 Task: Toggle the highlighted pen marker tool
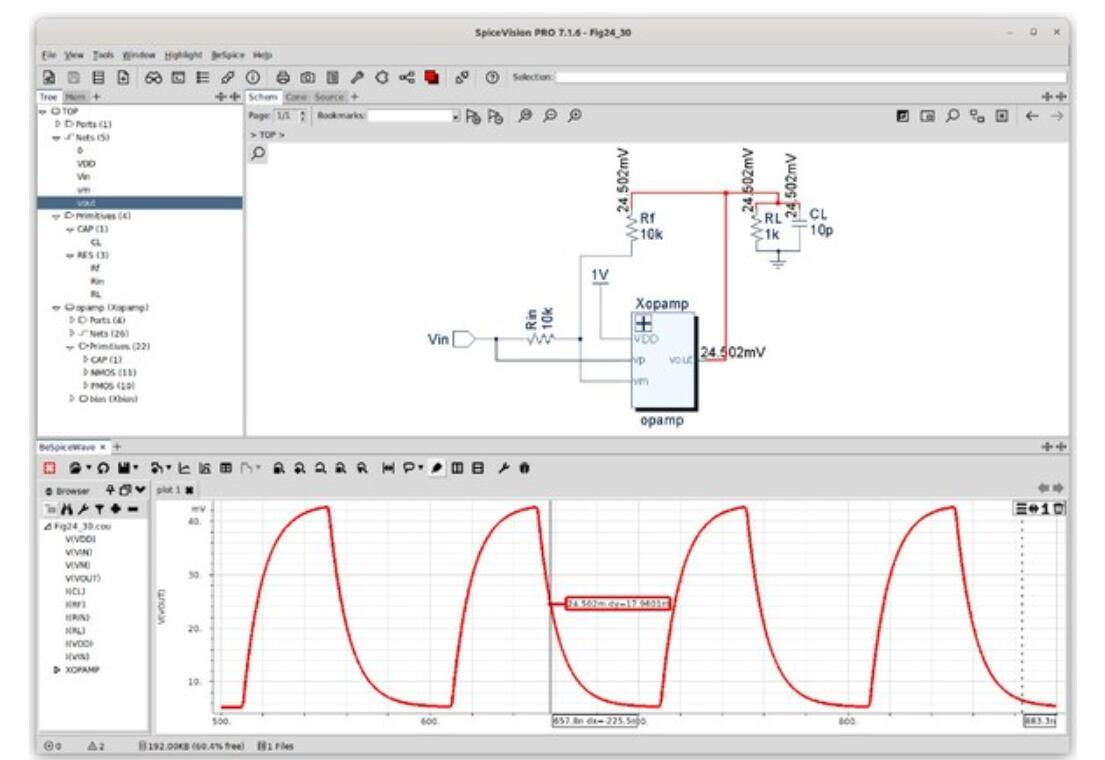point(437,467)
